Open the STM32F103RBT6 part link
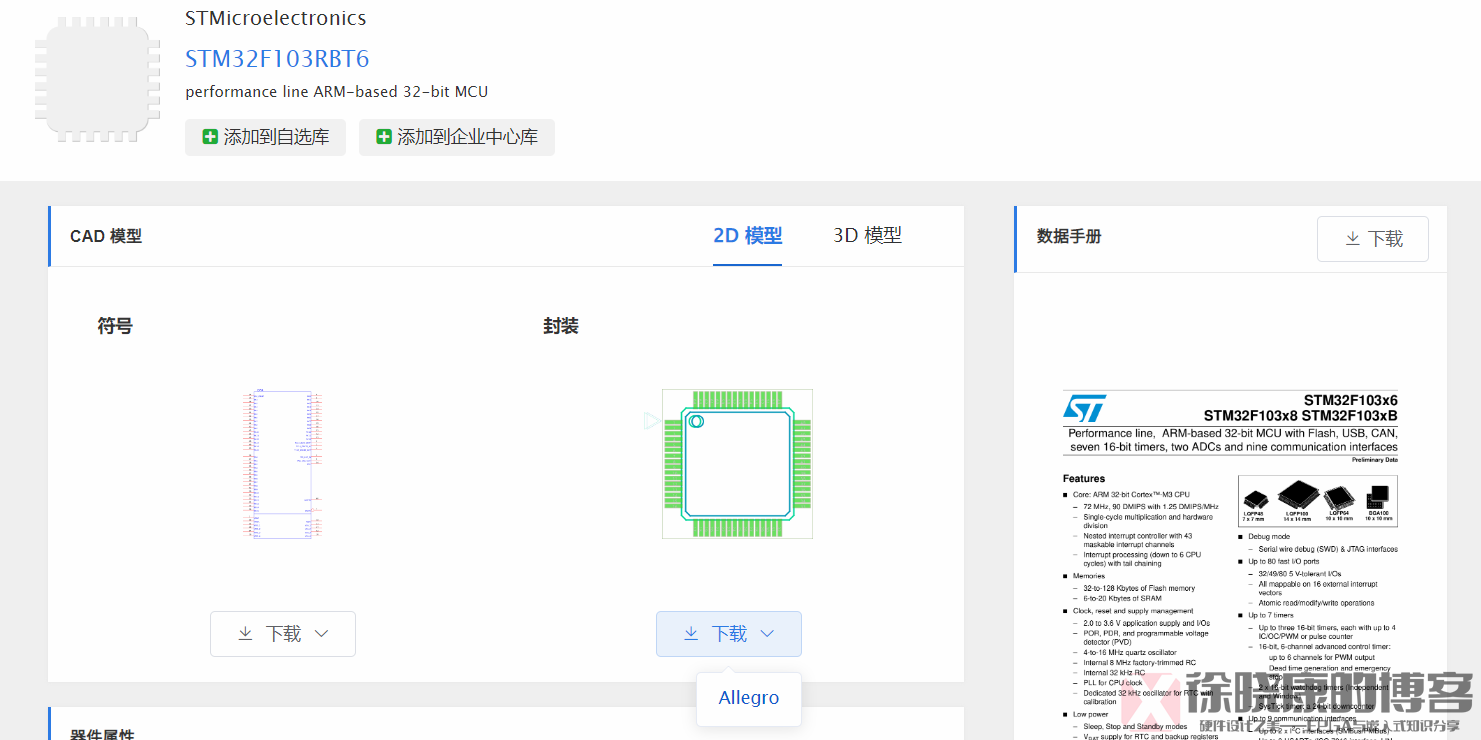This screenshot has height=740, width=1481. pyautogui.click(x=277, y=58)
